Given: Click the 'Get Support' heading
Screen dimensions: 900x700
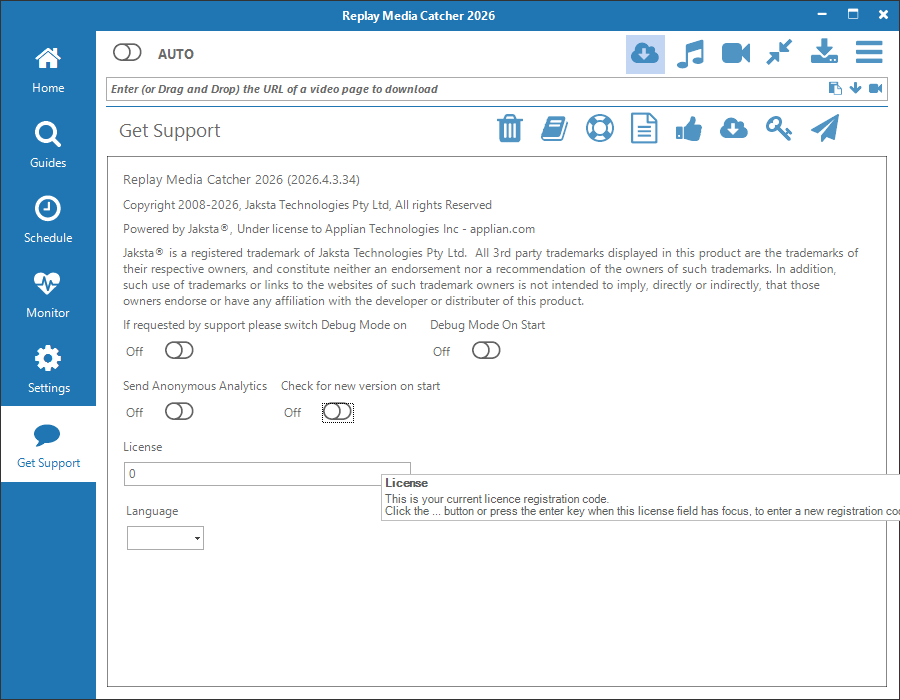Looking at the screenshot, I should 169,131.
